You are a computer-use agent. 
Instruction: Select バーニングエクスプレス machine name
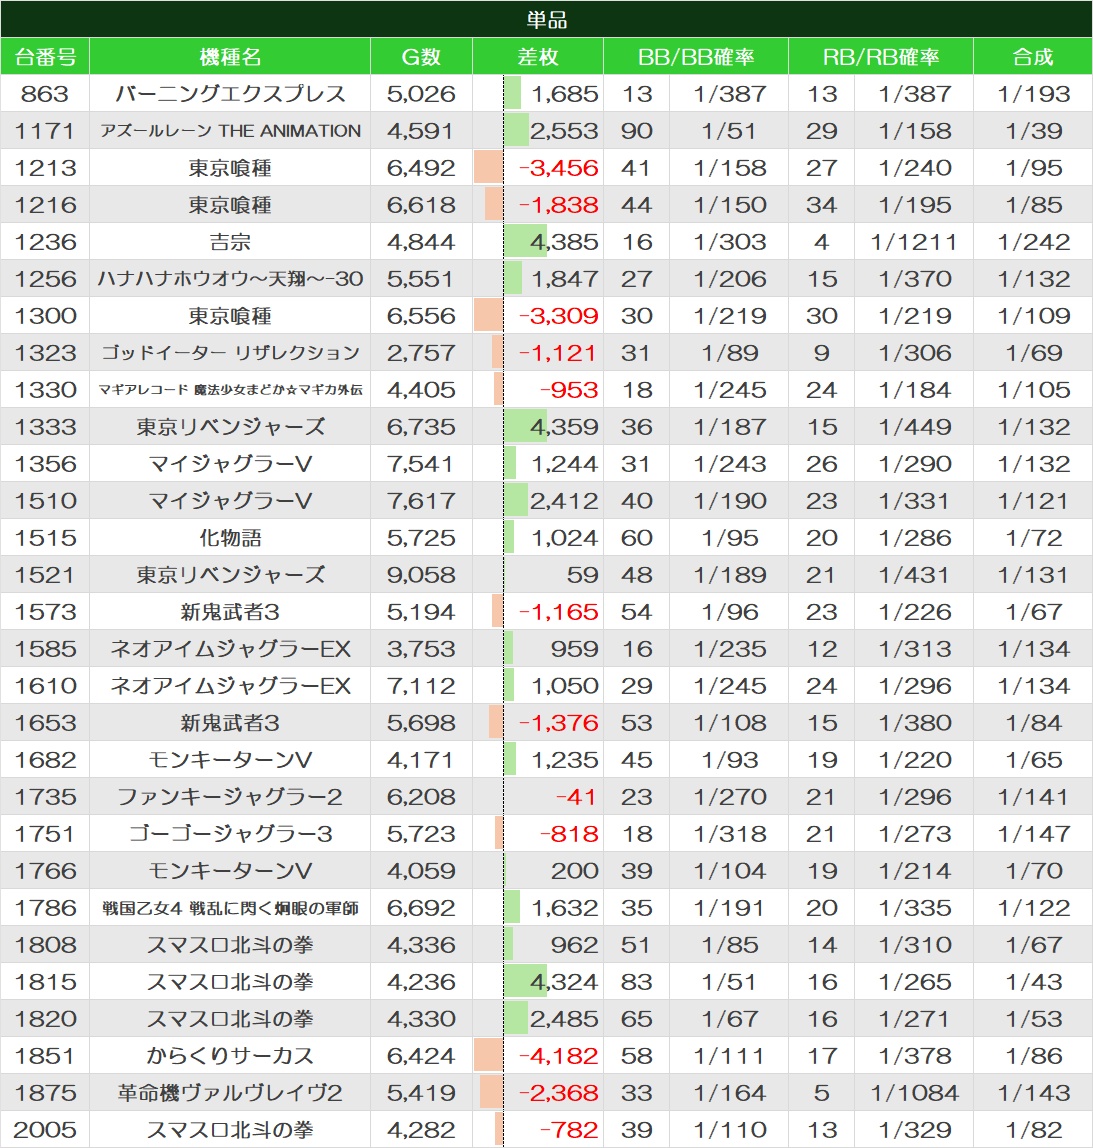(230, 94)
